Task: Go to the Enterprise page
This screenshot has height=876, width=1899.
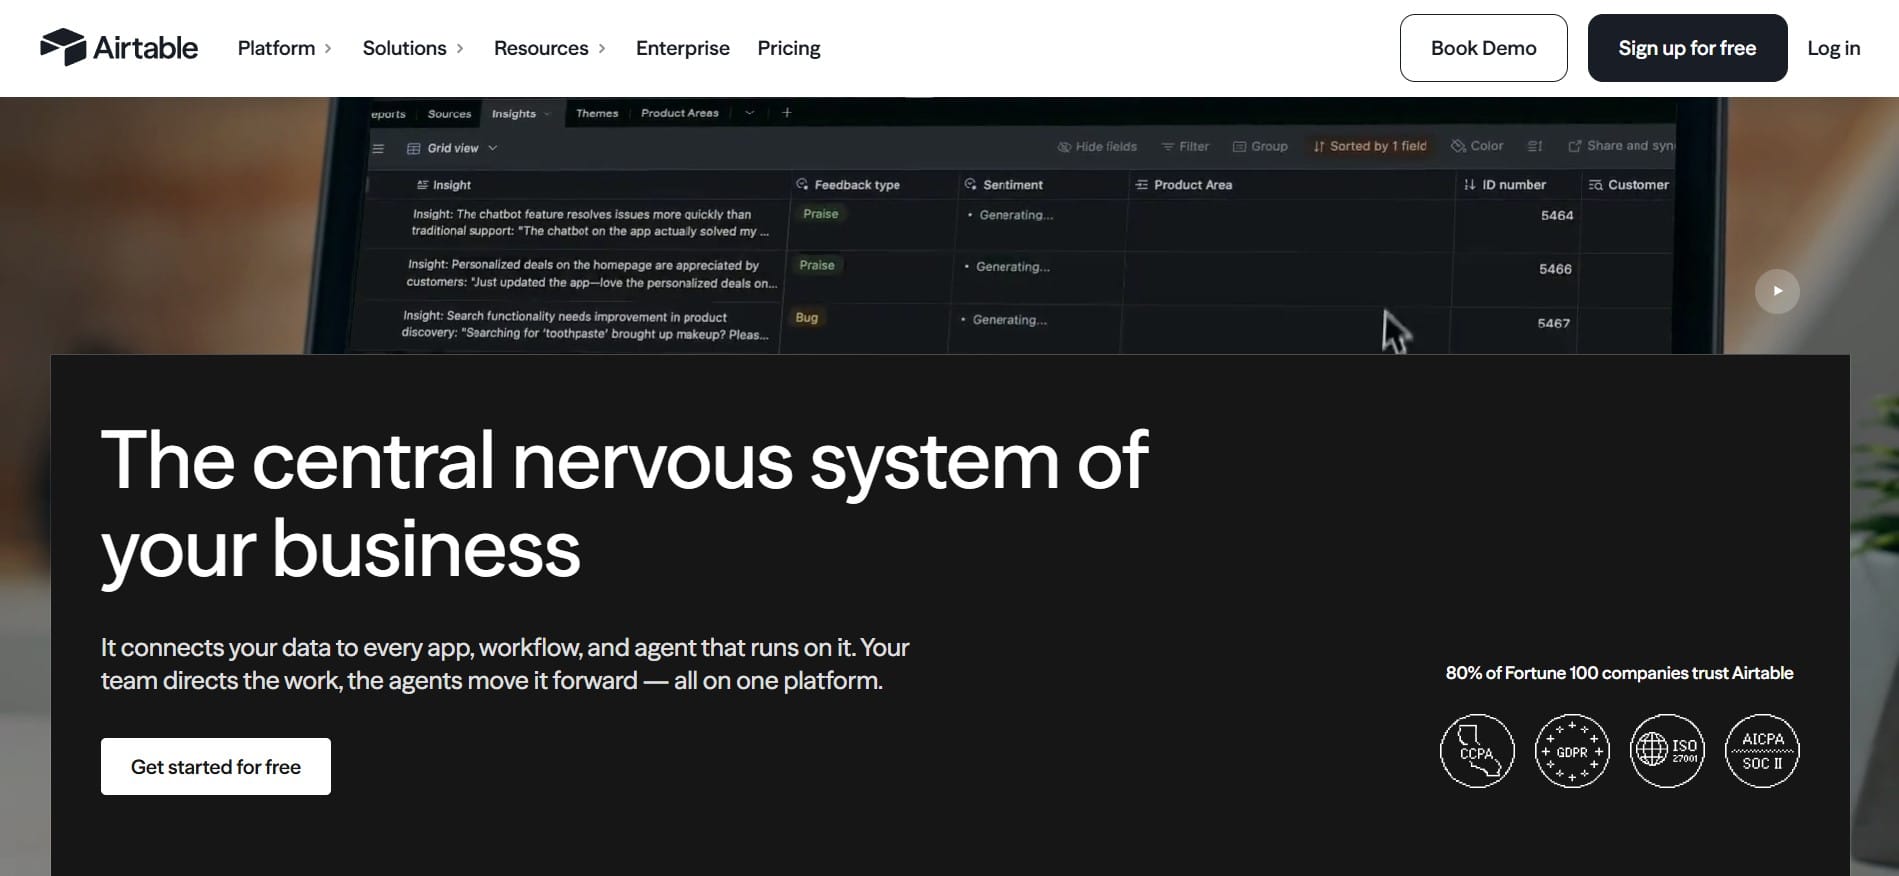Action: (683, 48)
